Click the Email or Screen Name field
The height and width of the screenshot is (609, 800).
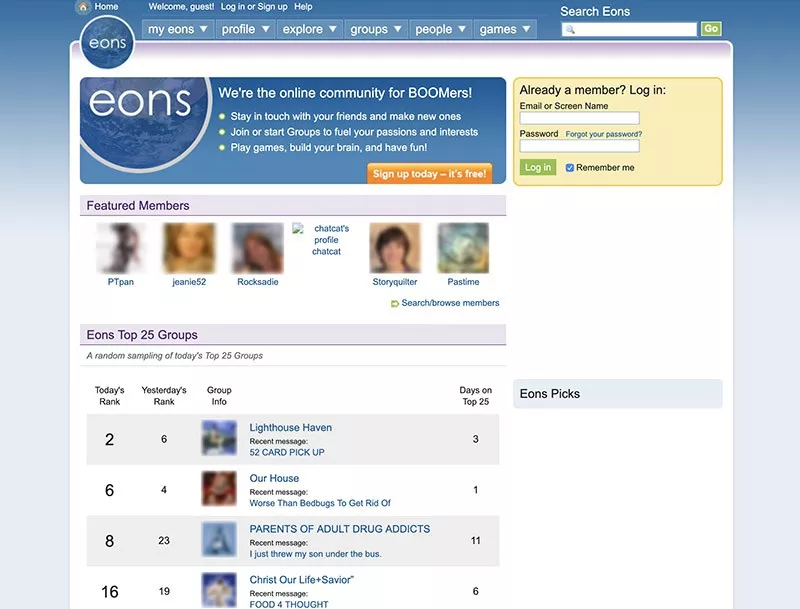[579, 118]
